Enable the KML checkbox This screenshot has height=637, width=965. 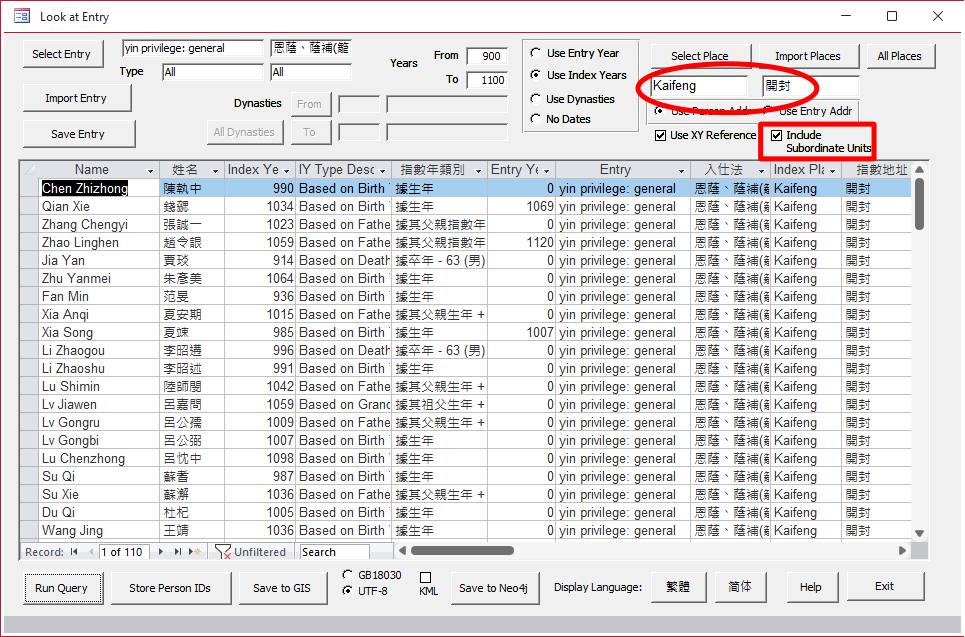425,578
